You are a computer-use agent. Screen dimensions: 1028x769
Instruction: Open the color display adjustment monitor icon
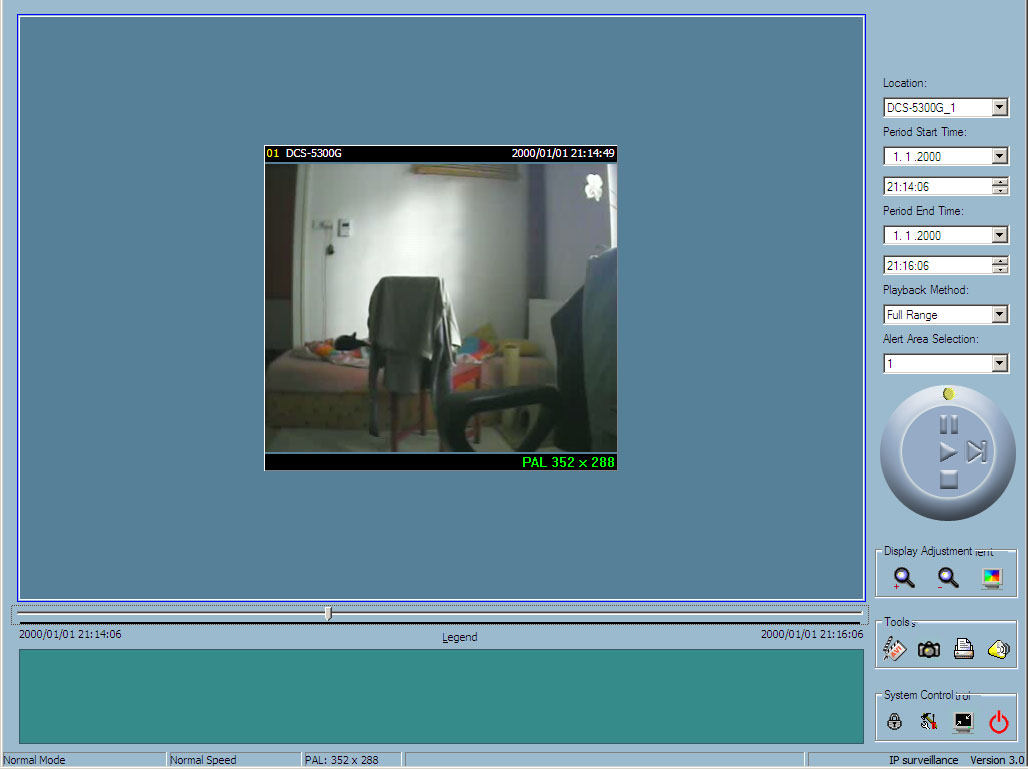tap(991, 578)
